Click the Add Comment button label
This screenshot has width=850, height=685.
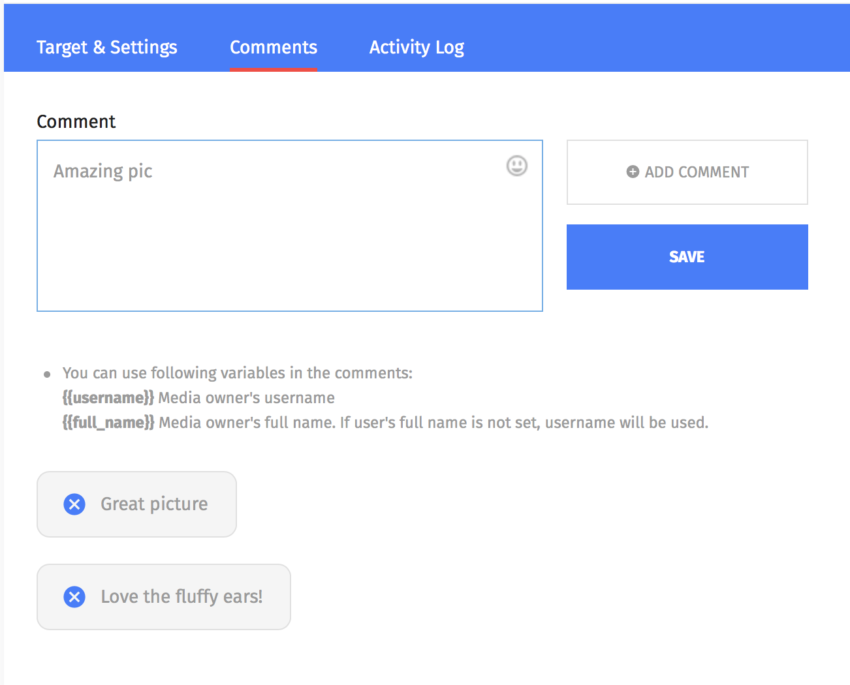pyautogui.click(x=696, y=172)
